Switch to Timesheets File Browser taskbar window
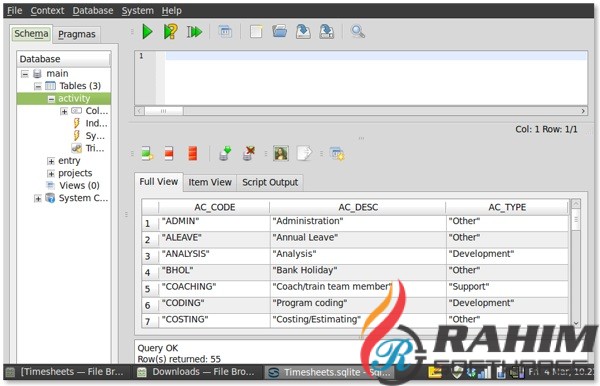 67,372
